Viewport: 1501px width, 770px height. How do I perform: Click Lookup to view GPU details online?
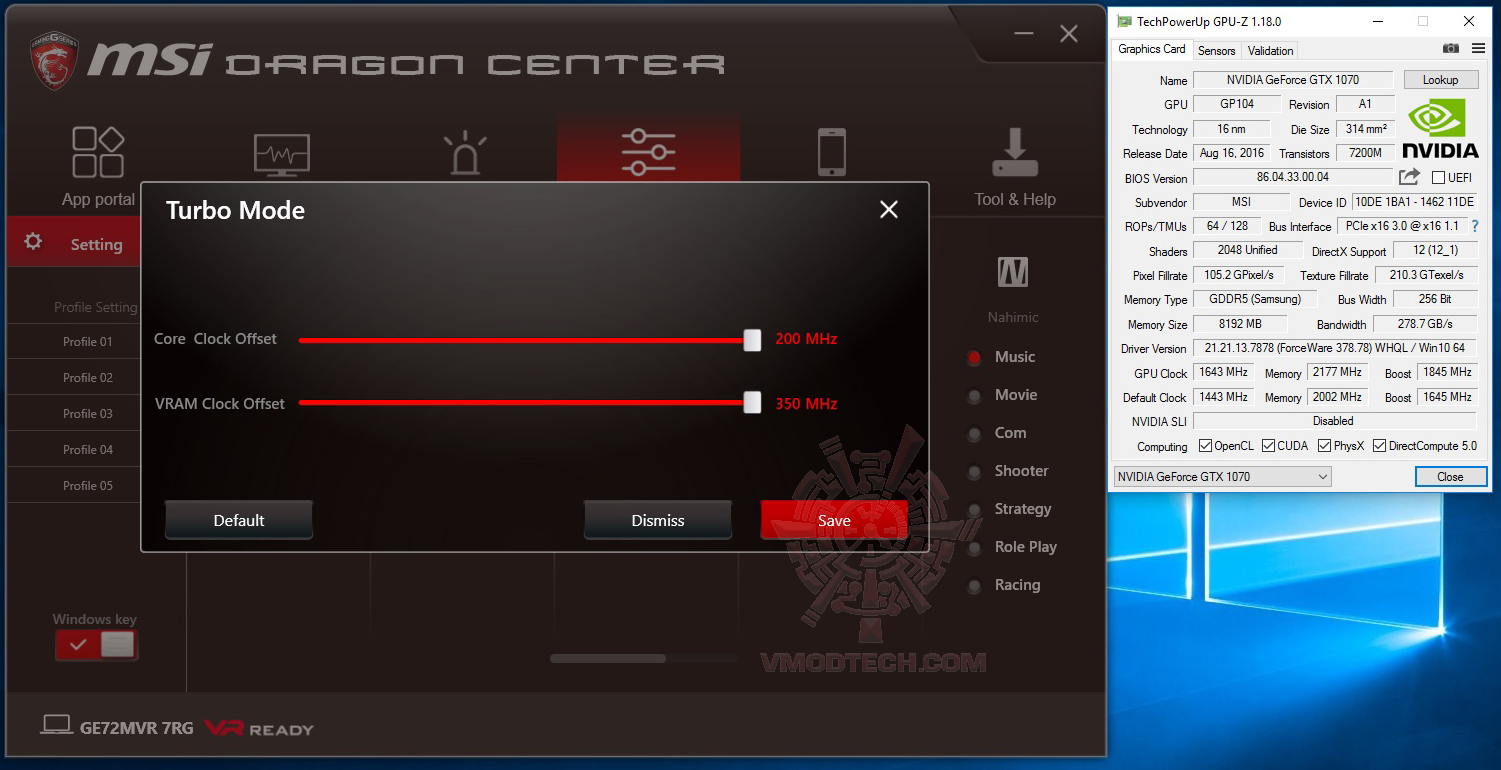pos(1440,79)
